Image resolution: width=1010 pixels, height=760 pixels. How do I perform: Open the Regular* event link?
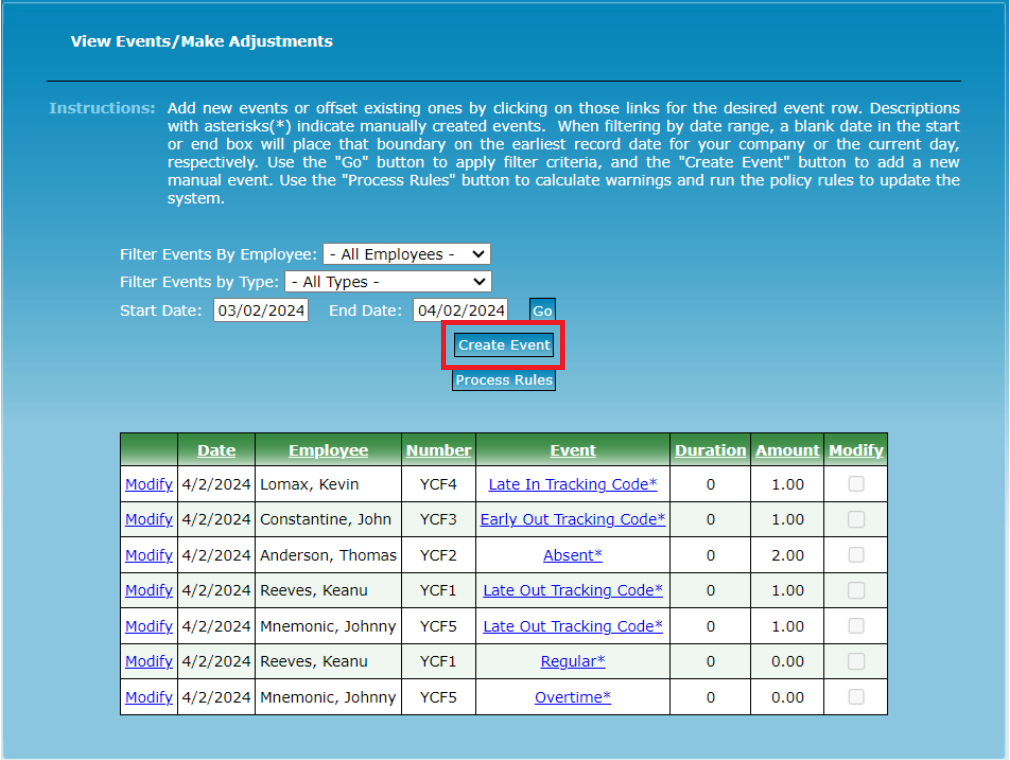tap(573, 661)
